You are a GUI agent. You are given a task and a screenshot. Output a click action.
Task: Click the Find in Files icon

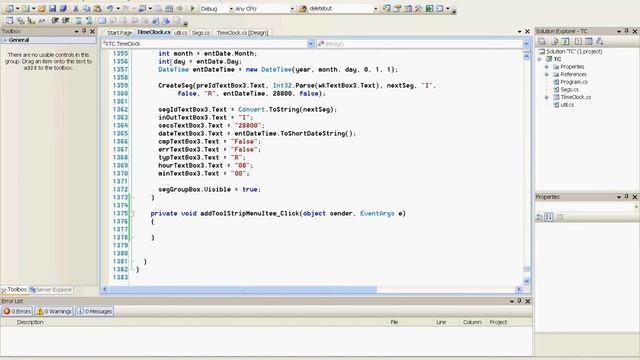point(303,9)
